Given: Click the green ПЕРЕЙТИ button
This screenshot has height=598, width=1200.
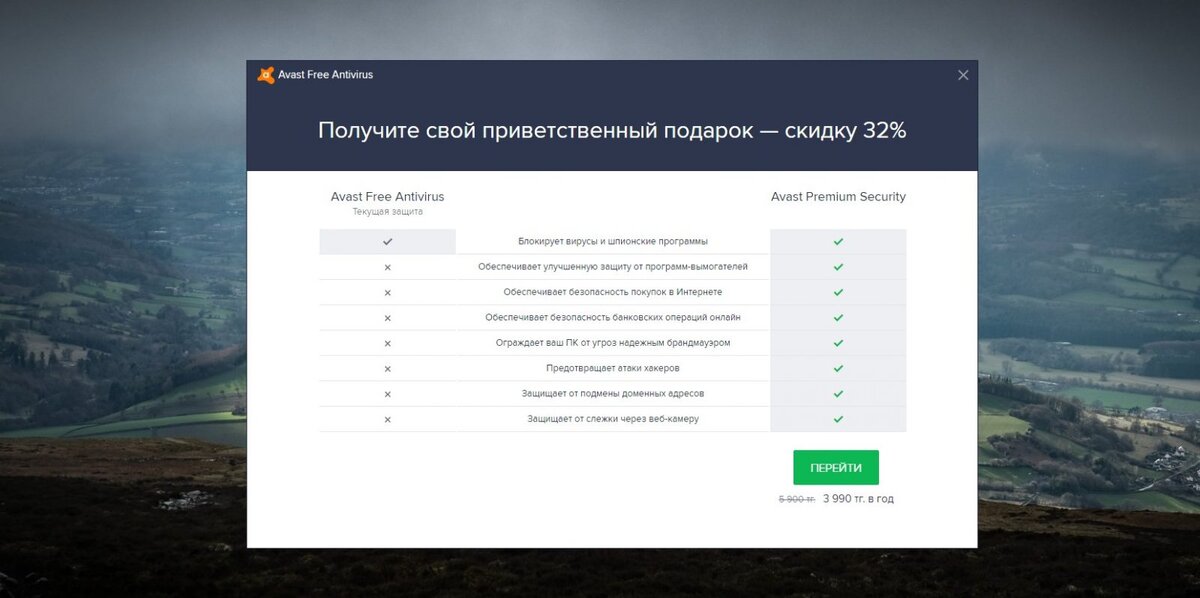Looking at the screenshot, I should pos(836,467).
